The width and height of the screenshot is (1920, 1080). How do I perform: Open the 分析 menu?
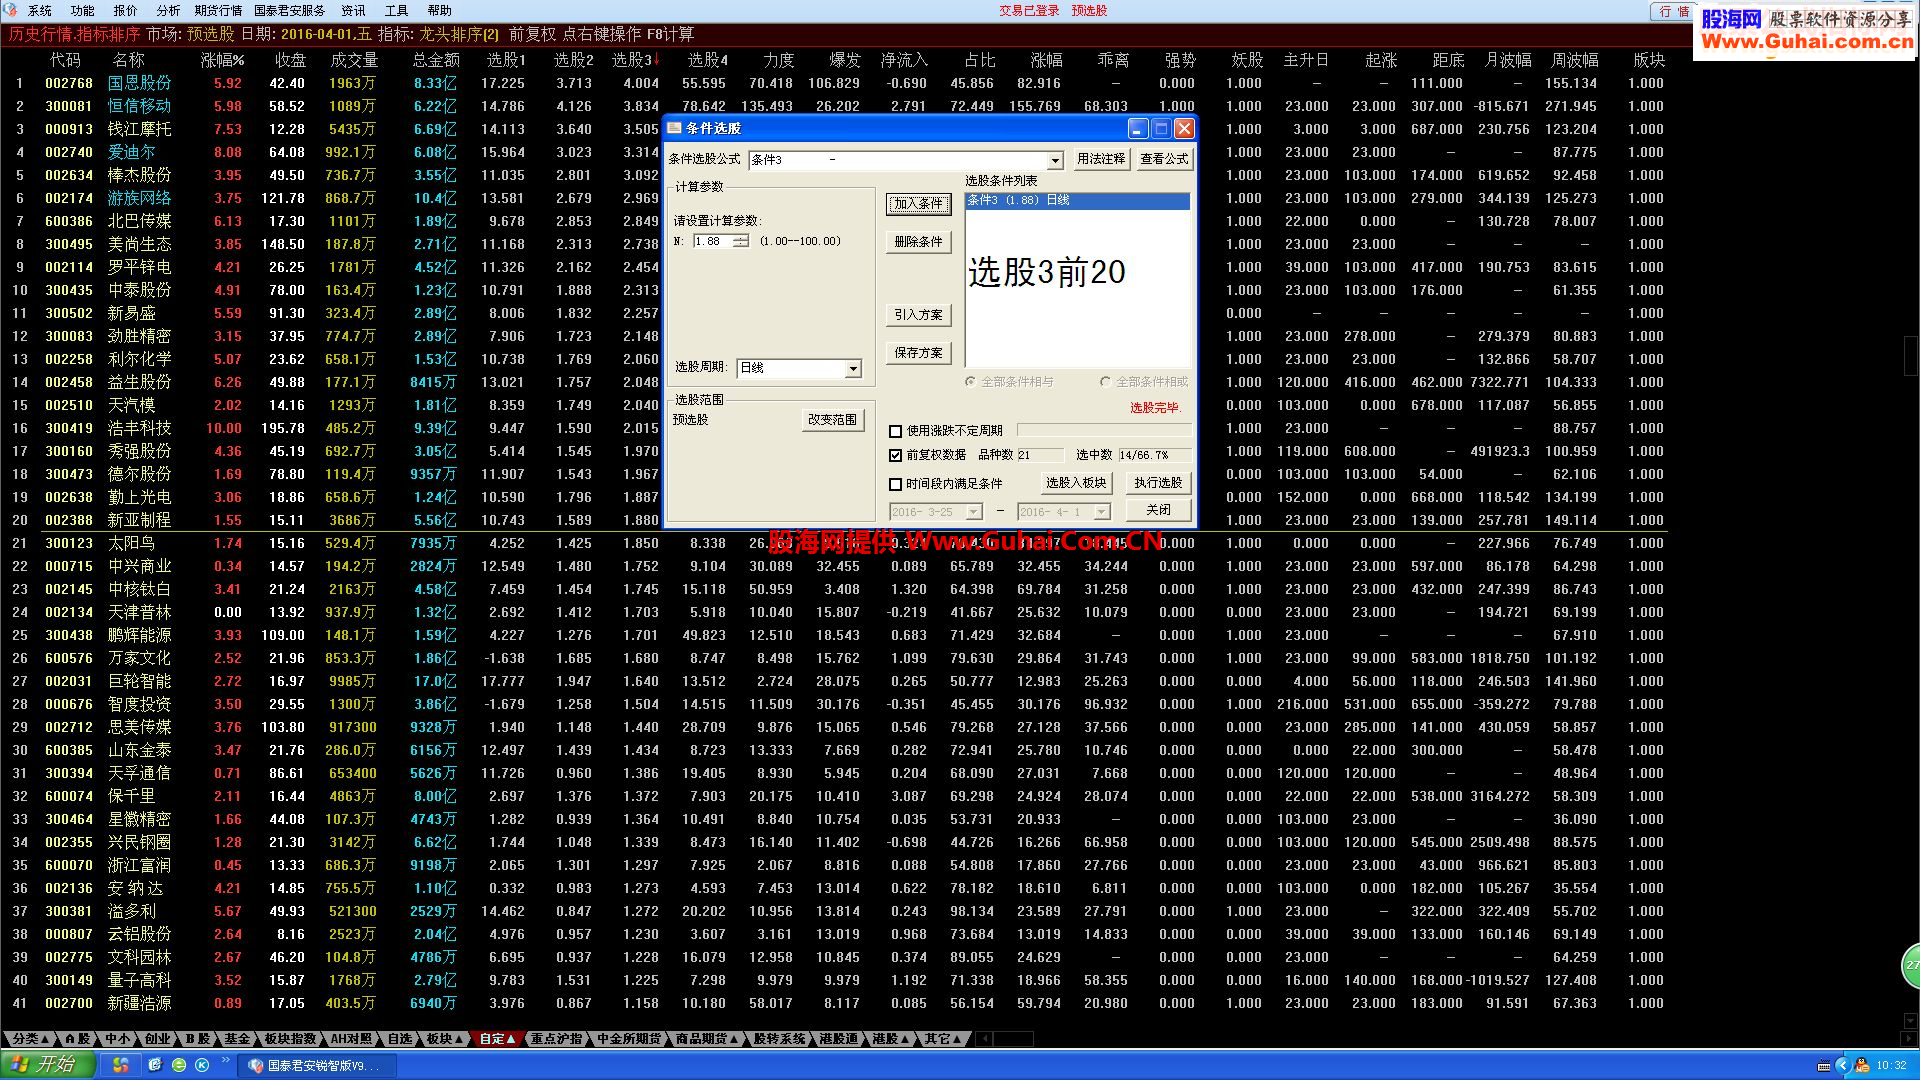click(168, 10)
